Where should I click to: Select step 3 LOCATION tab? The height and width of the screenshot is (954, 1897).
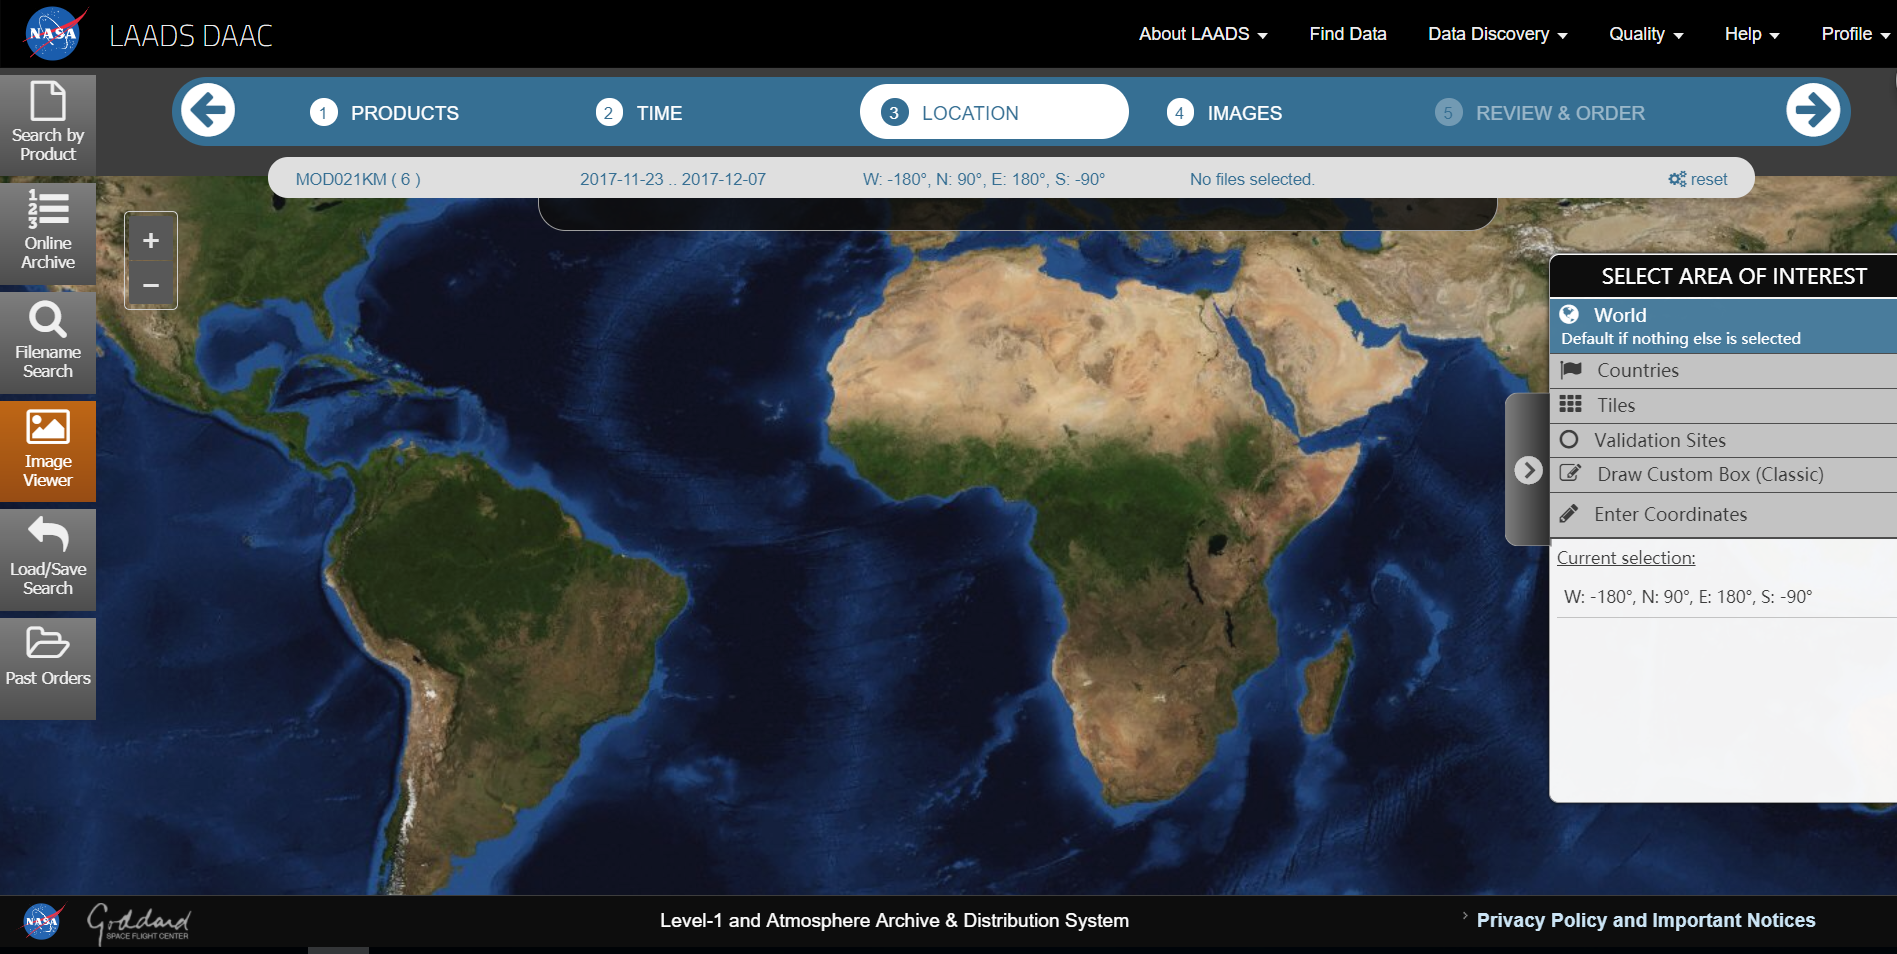pyautogui.click(x=994, y=112)
